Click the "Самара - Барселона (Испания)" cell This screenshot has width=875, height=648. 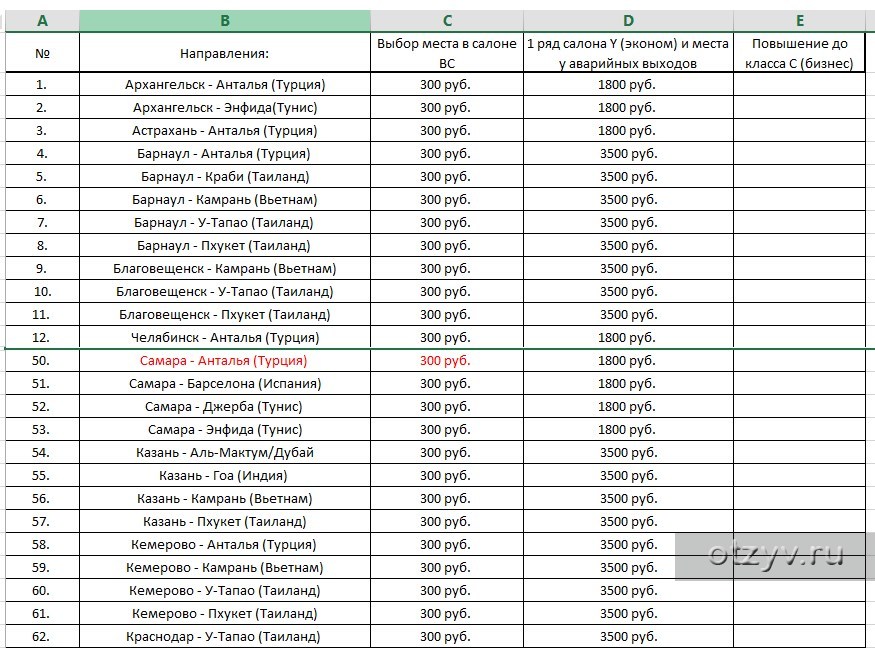click(x=224, y=384)
